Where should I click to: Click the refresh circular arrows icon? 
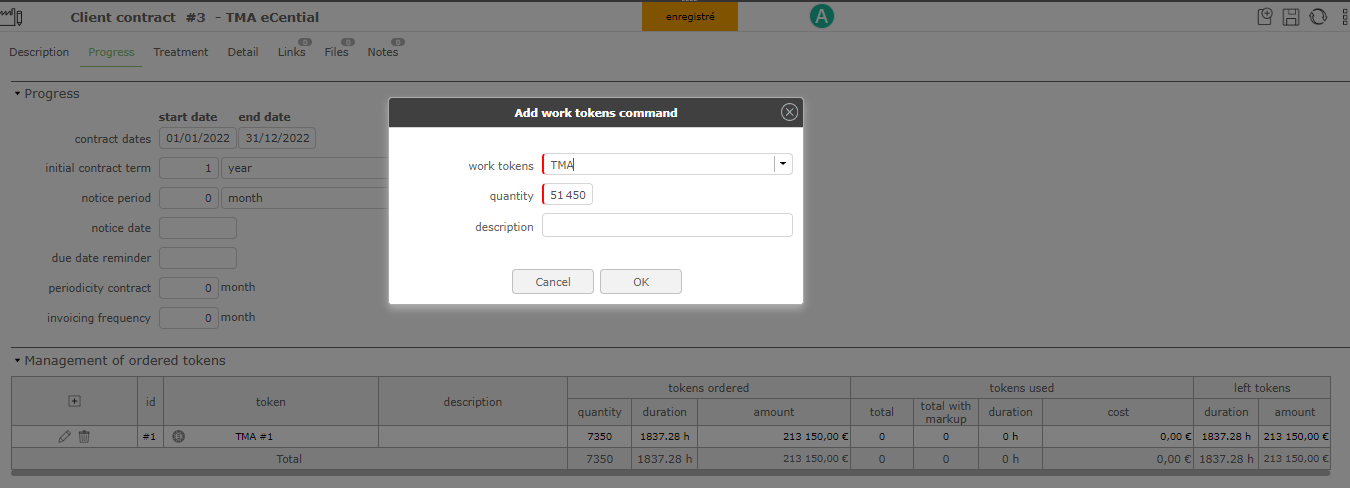tap(1317, 17)
